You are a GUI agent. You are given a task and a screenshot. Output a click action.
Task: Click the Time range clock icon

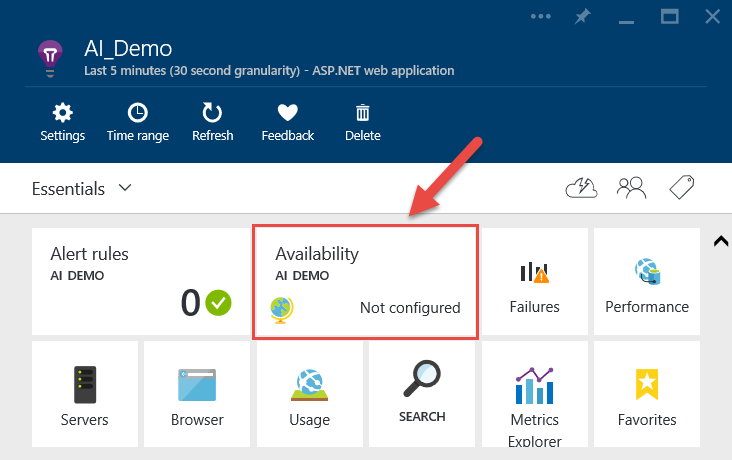[x=138, y=113]
